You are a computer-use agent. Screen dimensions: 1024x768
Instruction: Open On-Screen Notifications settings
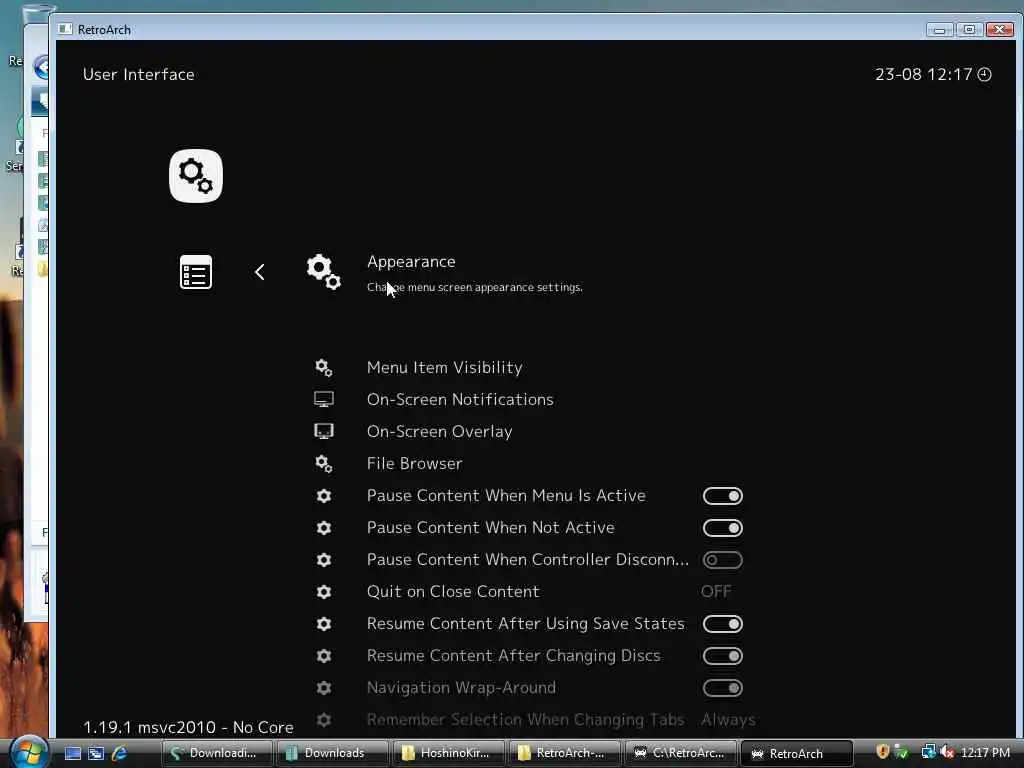pos(460,400)
